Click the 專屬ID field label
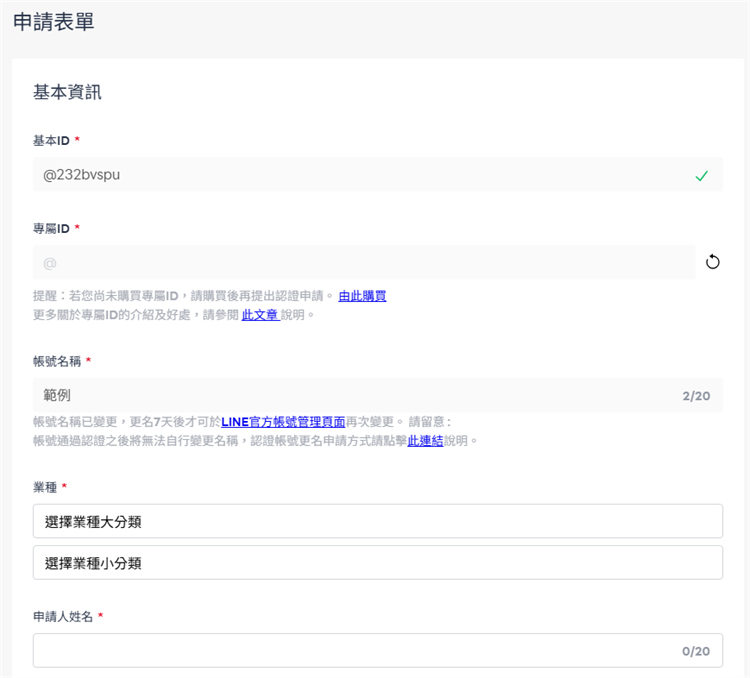This screenshot has width=750, height=678. click(51, 229)
